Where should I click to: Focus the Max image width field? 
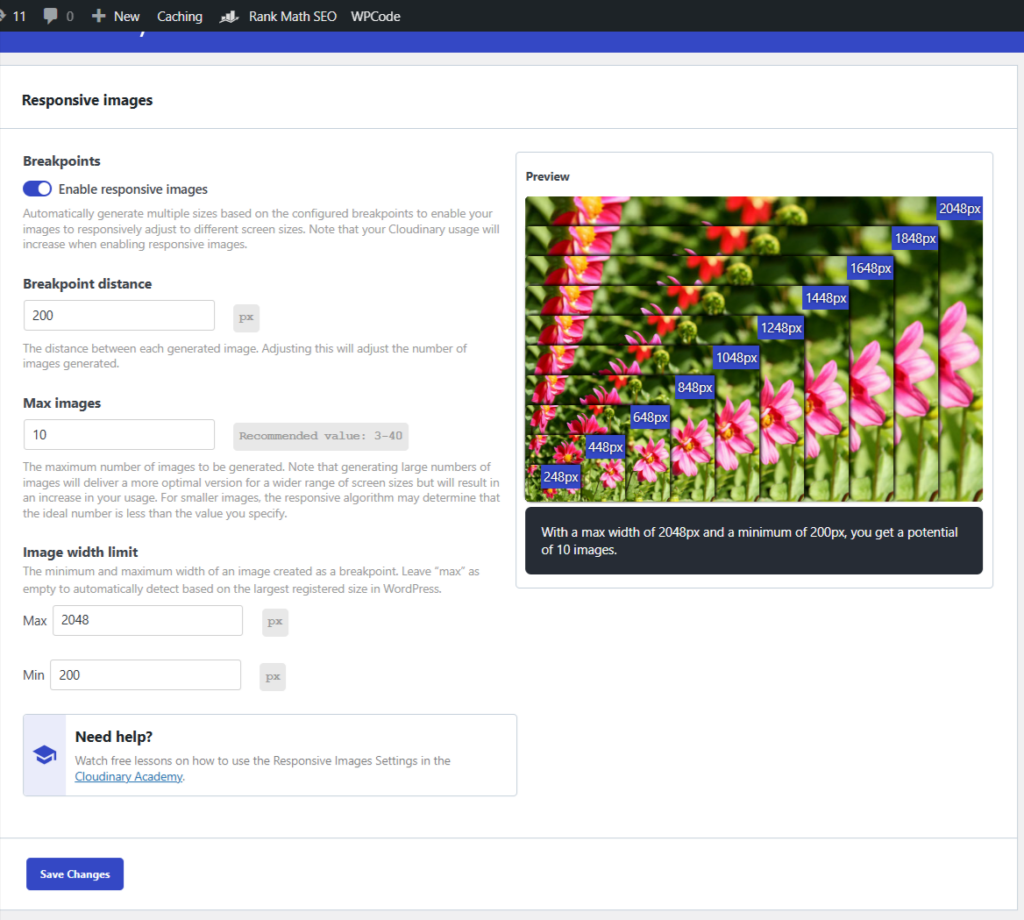pyautogui.click(x=148, y=620)
